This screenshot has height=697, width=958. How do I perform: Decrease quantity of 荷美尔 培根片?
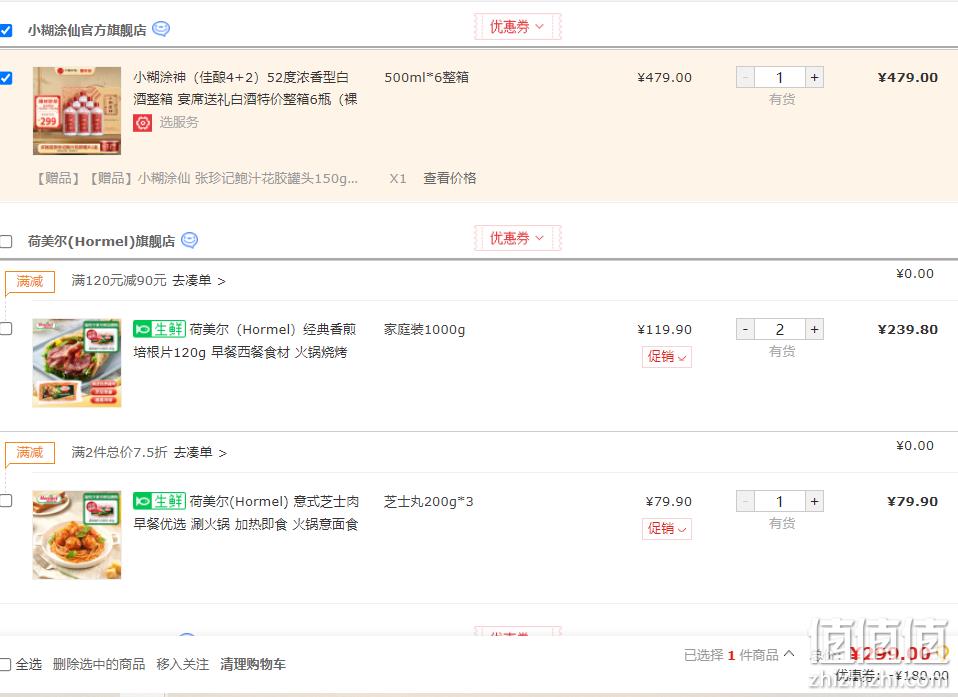click(745, 330)
